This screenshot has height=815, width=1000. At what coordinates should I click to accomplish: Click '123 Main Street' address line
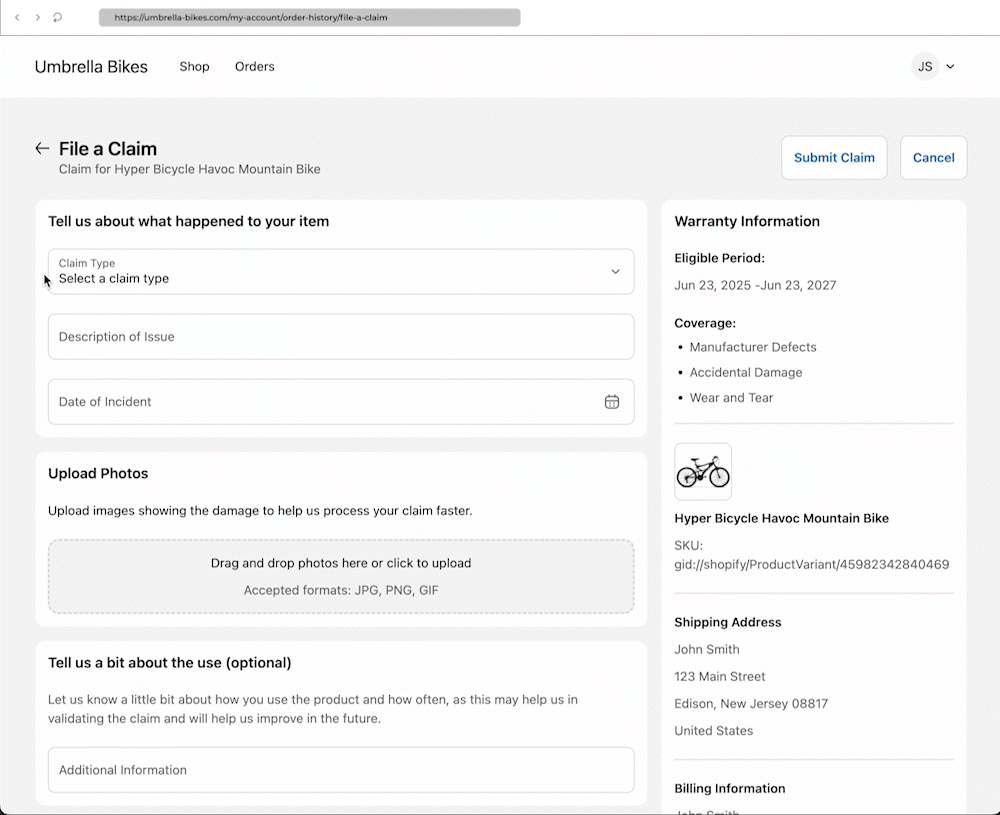[x=719, y=677]
